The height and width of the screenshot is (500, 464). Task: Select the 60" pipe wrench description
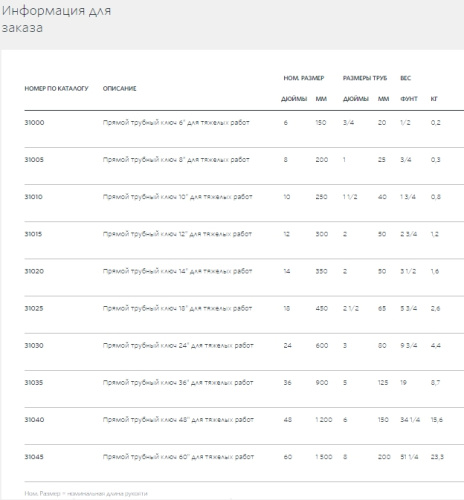click(178, 457)
